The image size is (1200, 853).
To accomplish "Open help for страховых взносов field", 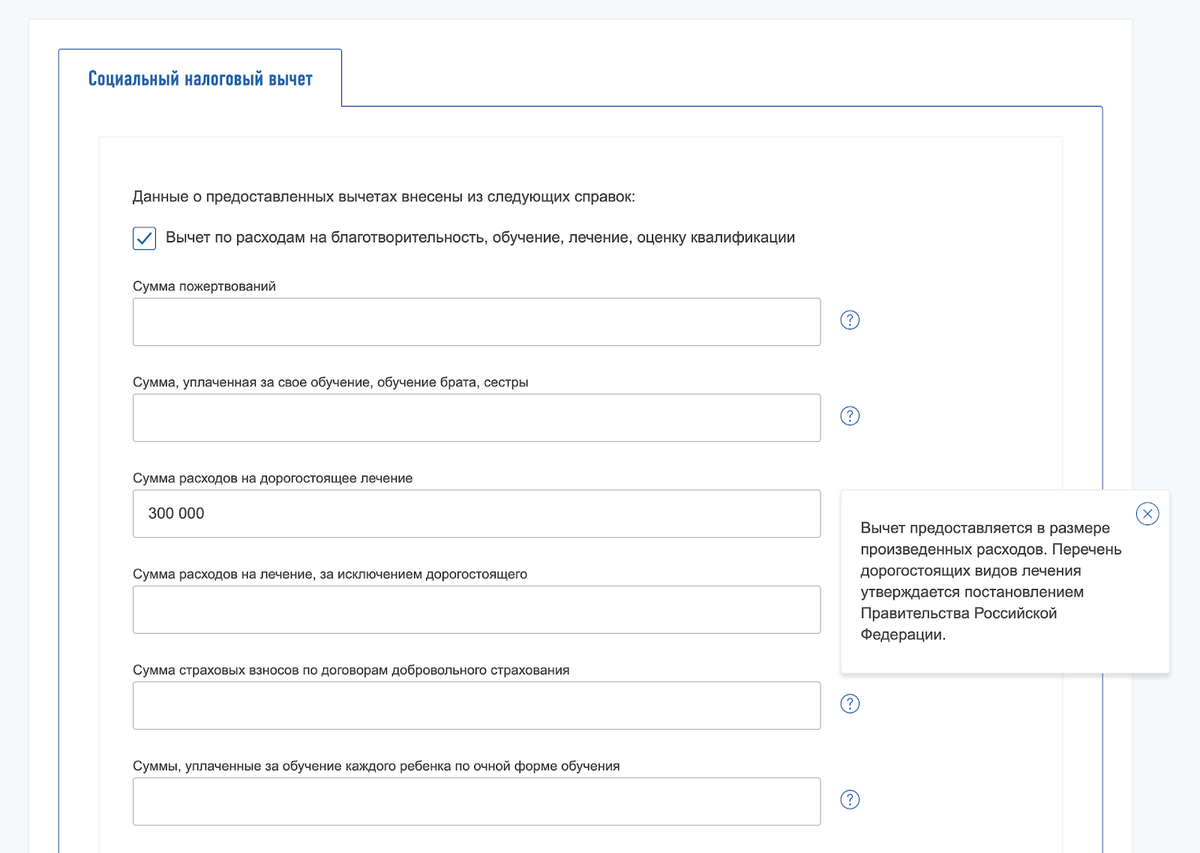I will click(x=850, y=704).
